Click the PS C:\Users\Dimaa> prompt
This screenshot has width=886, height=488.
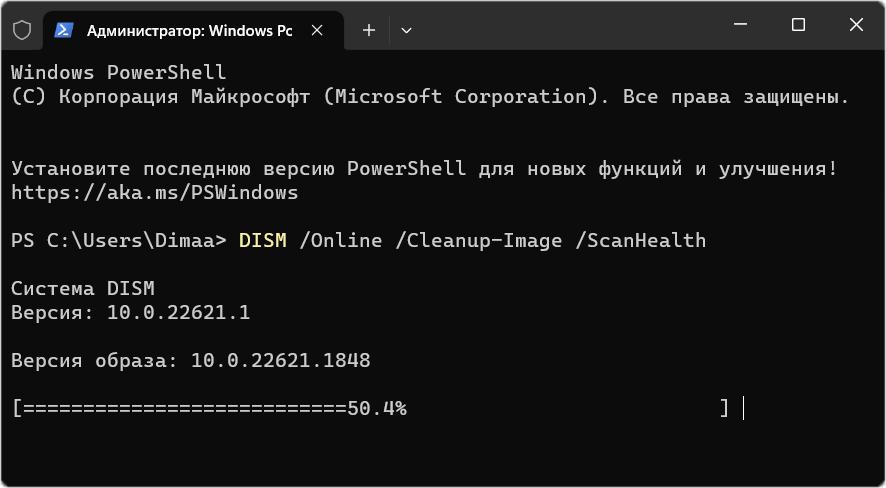120,240
